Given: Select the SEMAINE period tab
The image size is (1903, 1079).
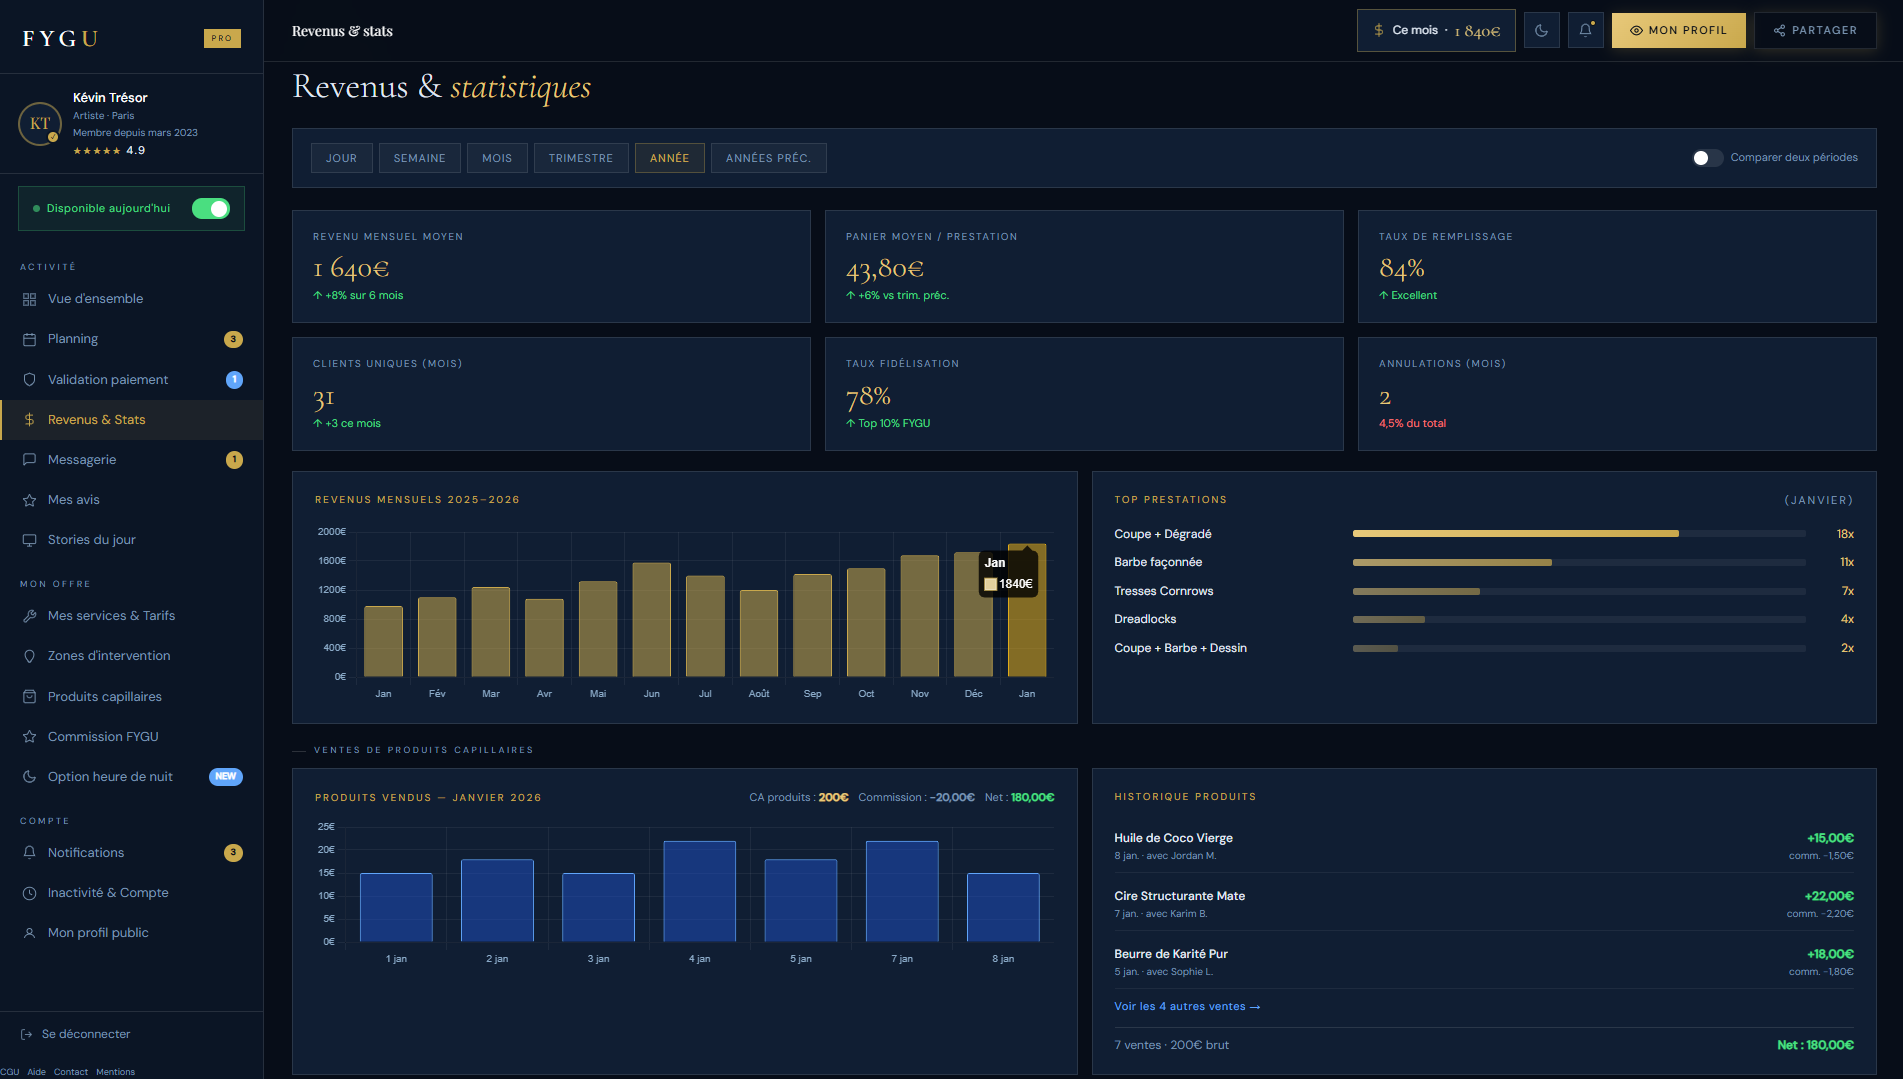Looking at the screenshot, I should coord(419,158).
